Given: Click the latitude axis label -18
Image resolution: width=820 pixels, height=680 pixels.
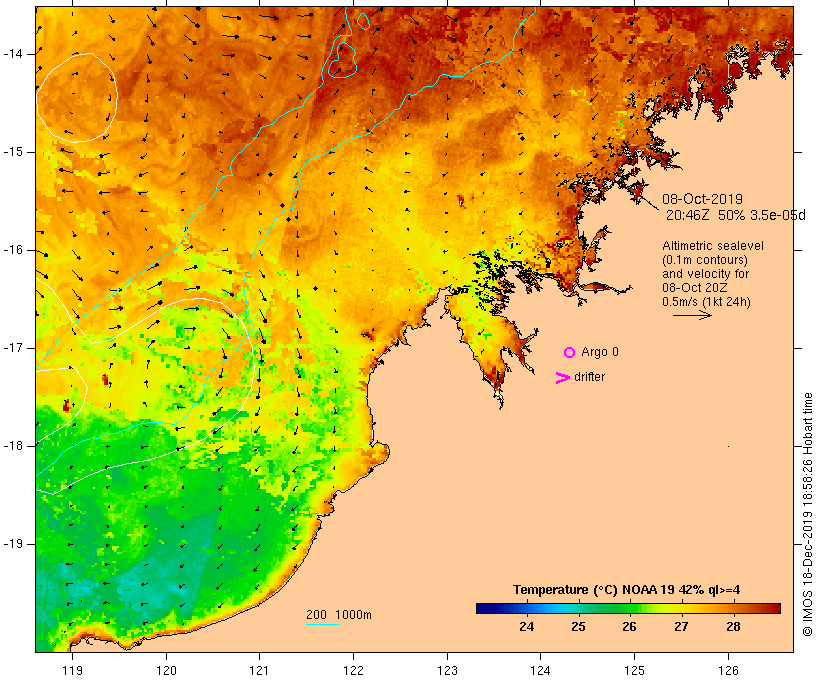Looking at the screenshot, I should pos(13,446).
